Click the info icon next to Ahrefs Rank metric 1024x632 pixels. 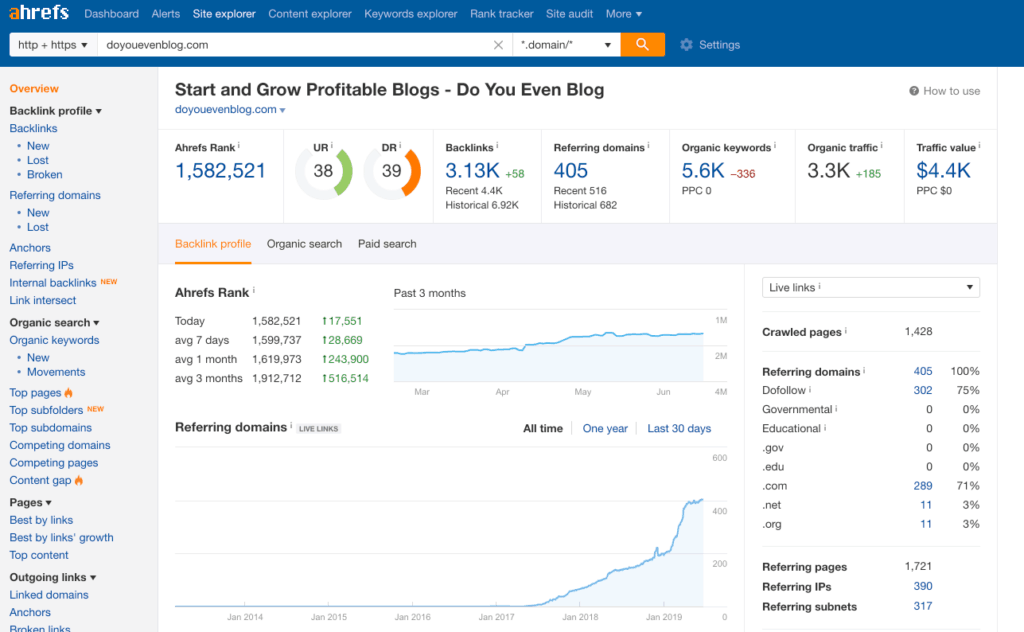[239, 145]
